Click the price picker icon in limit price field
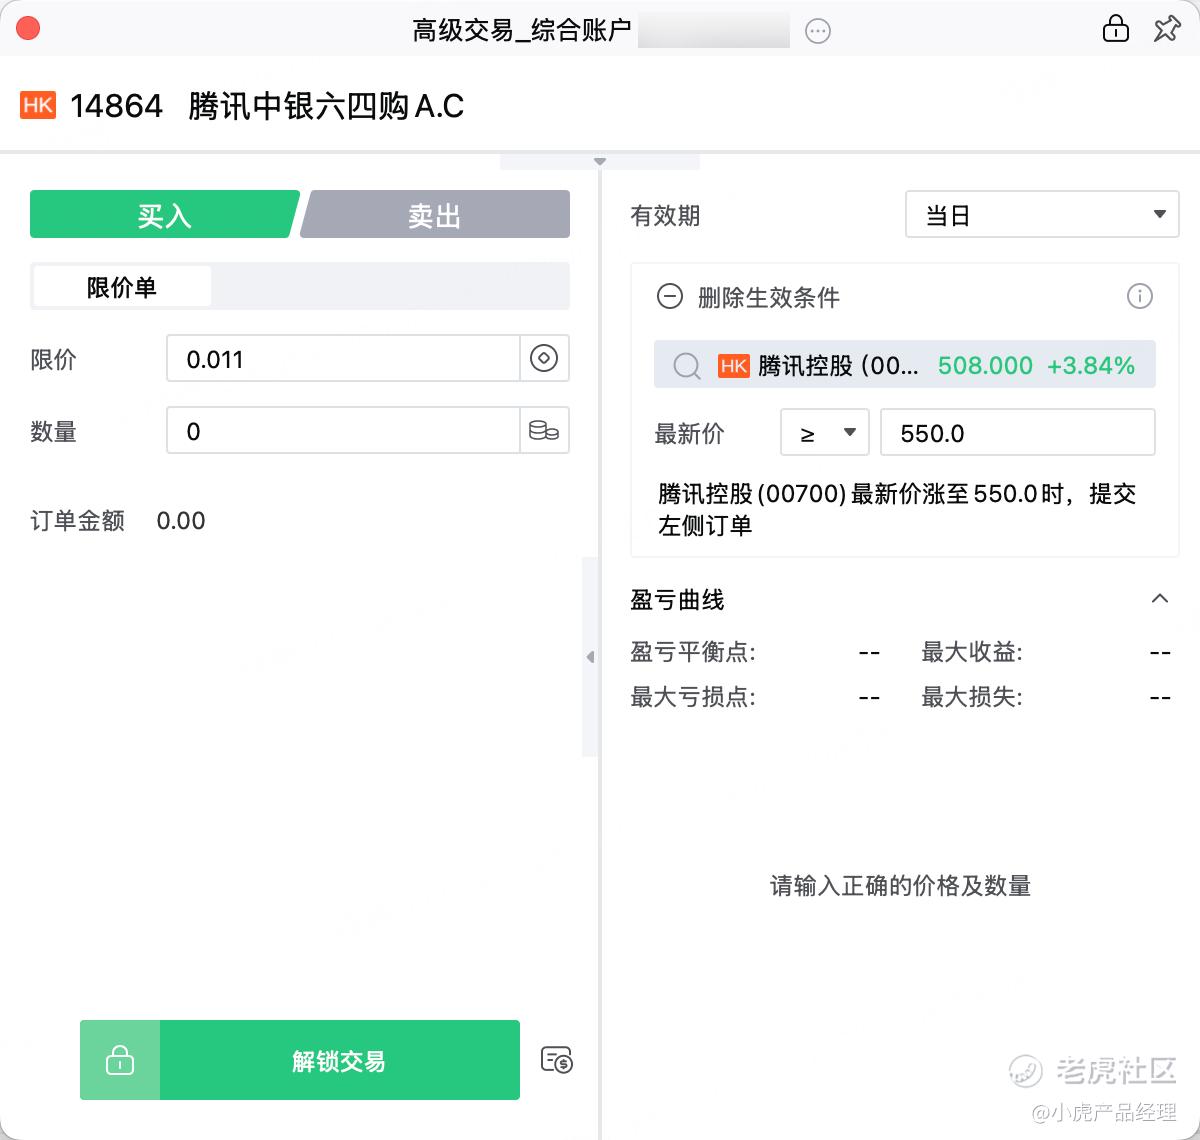This screenshot has height=1140, width=1200. click(x=544, y=358)
